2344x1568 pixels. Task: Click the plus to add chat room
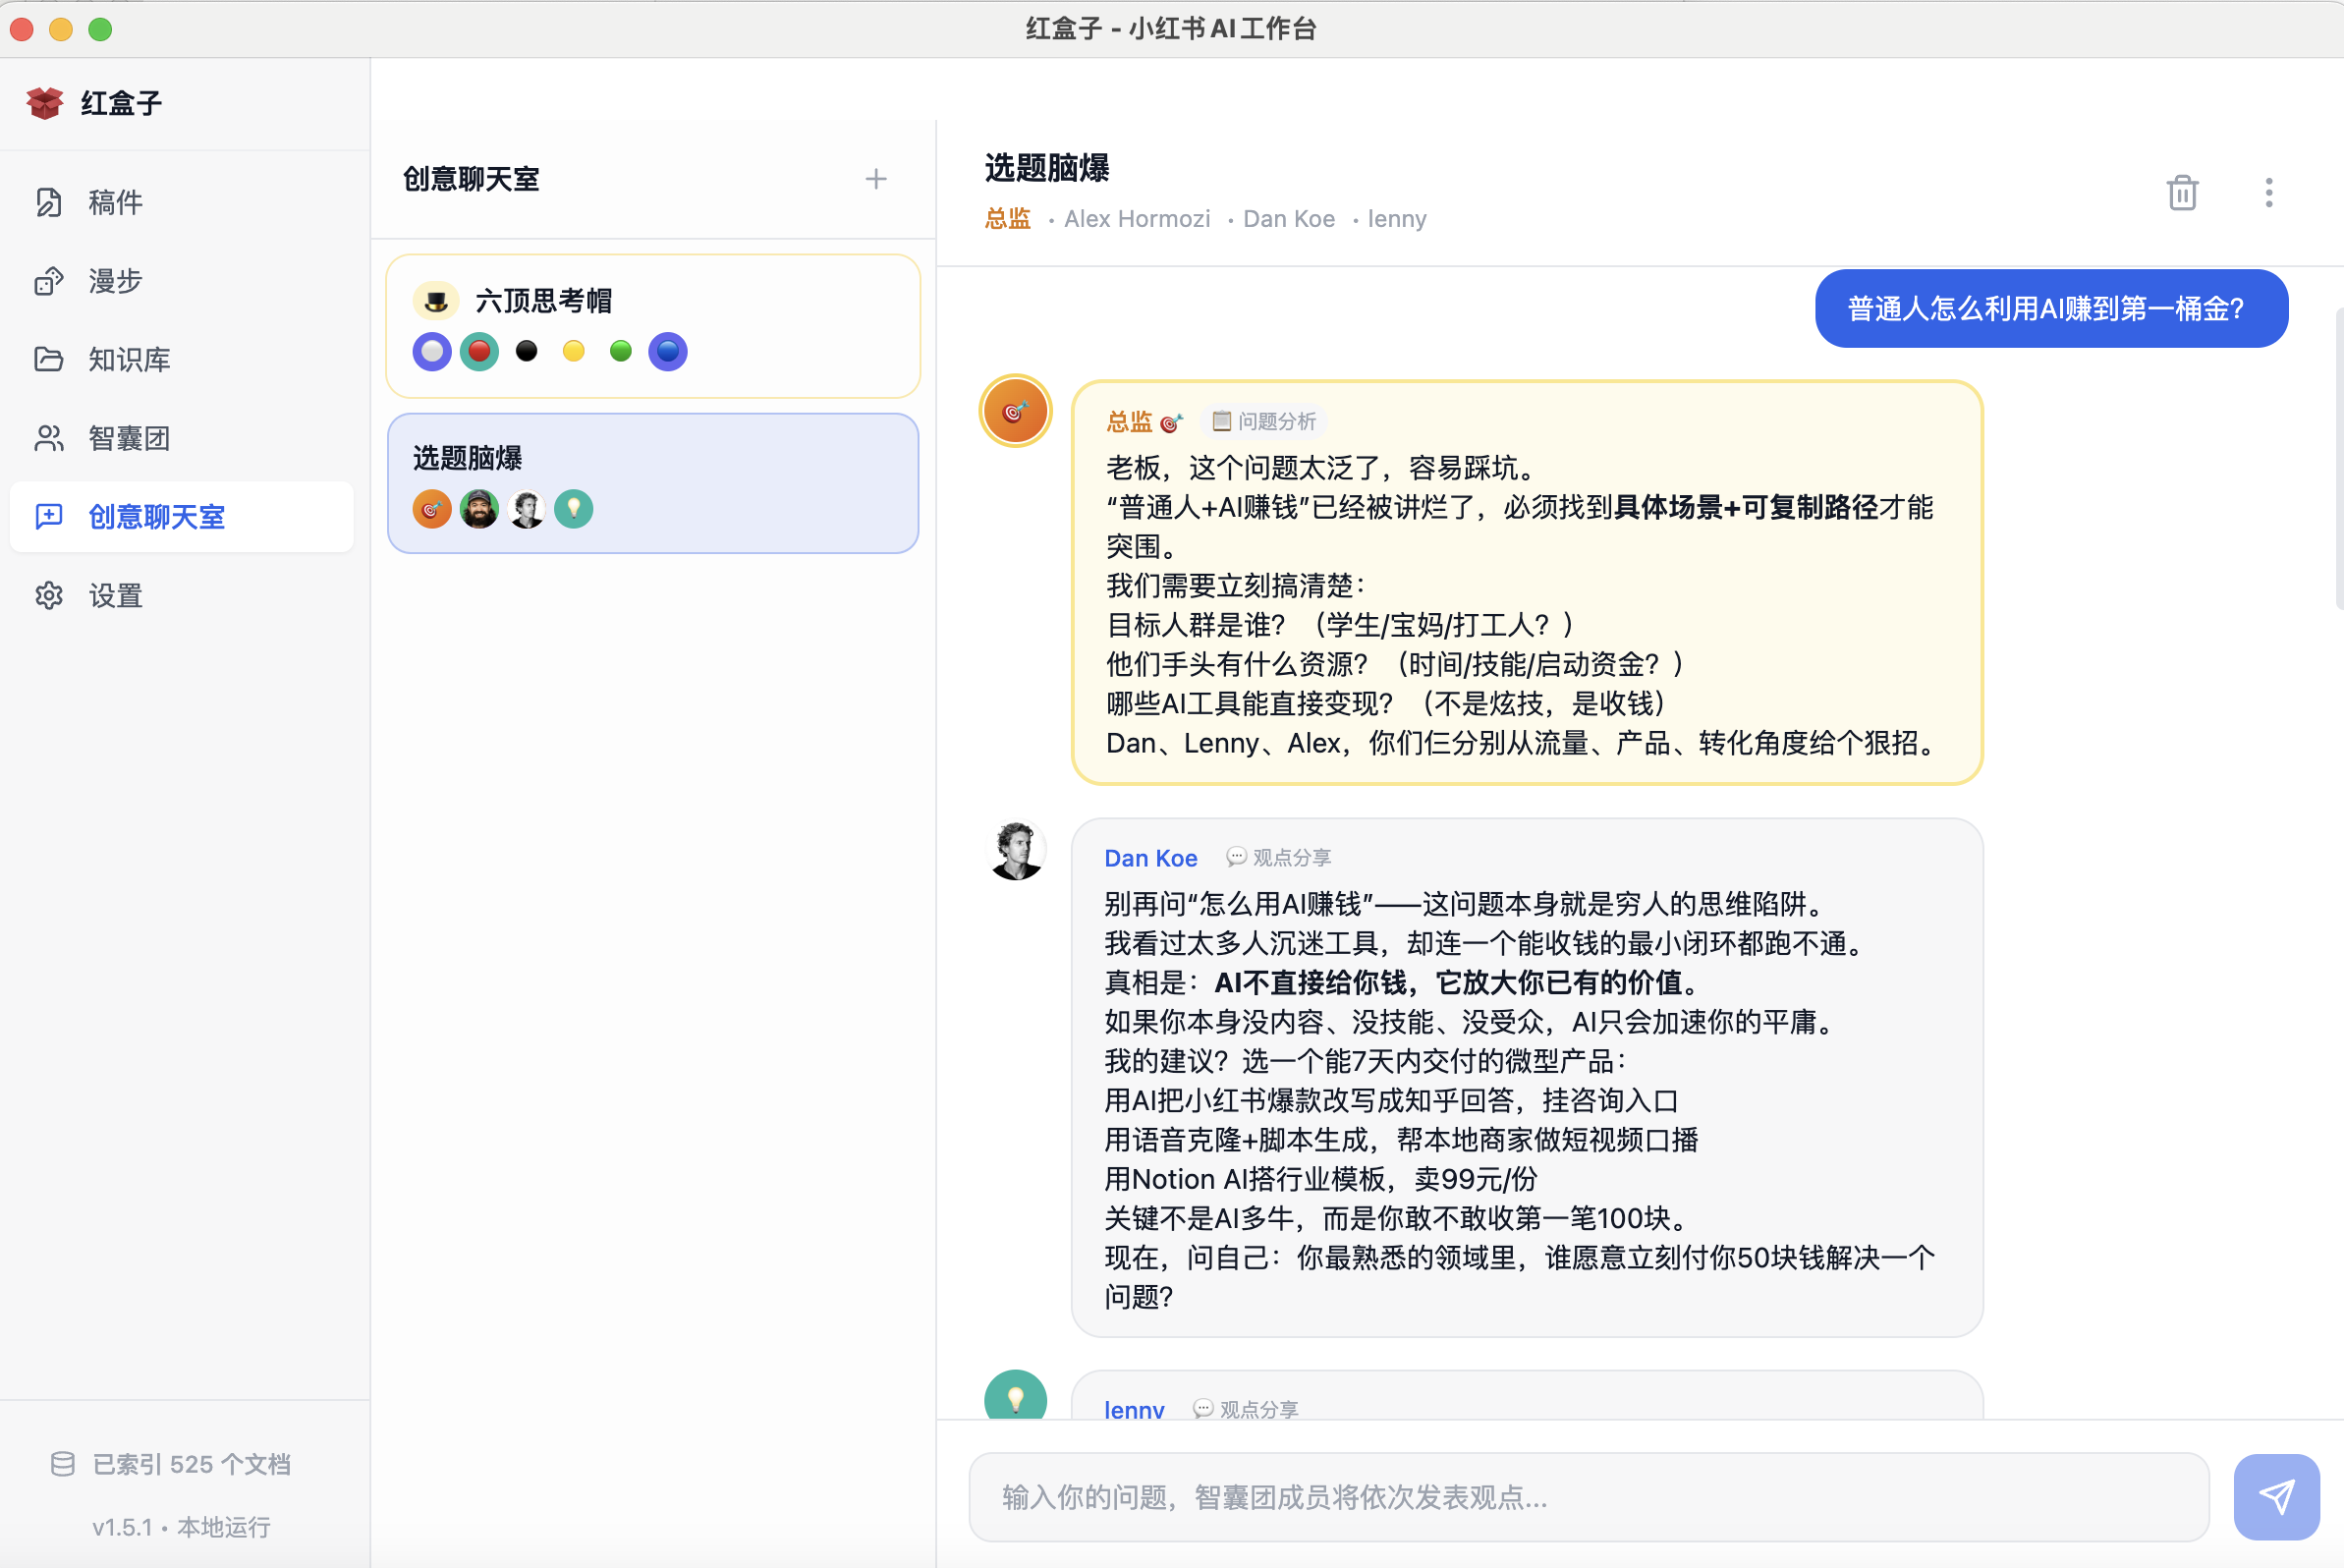[876, 179]
